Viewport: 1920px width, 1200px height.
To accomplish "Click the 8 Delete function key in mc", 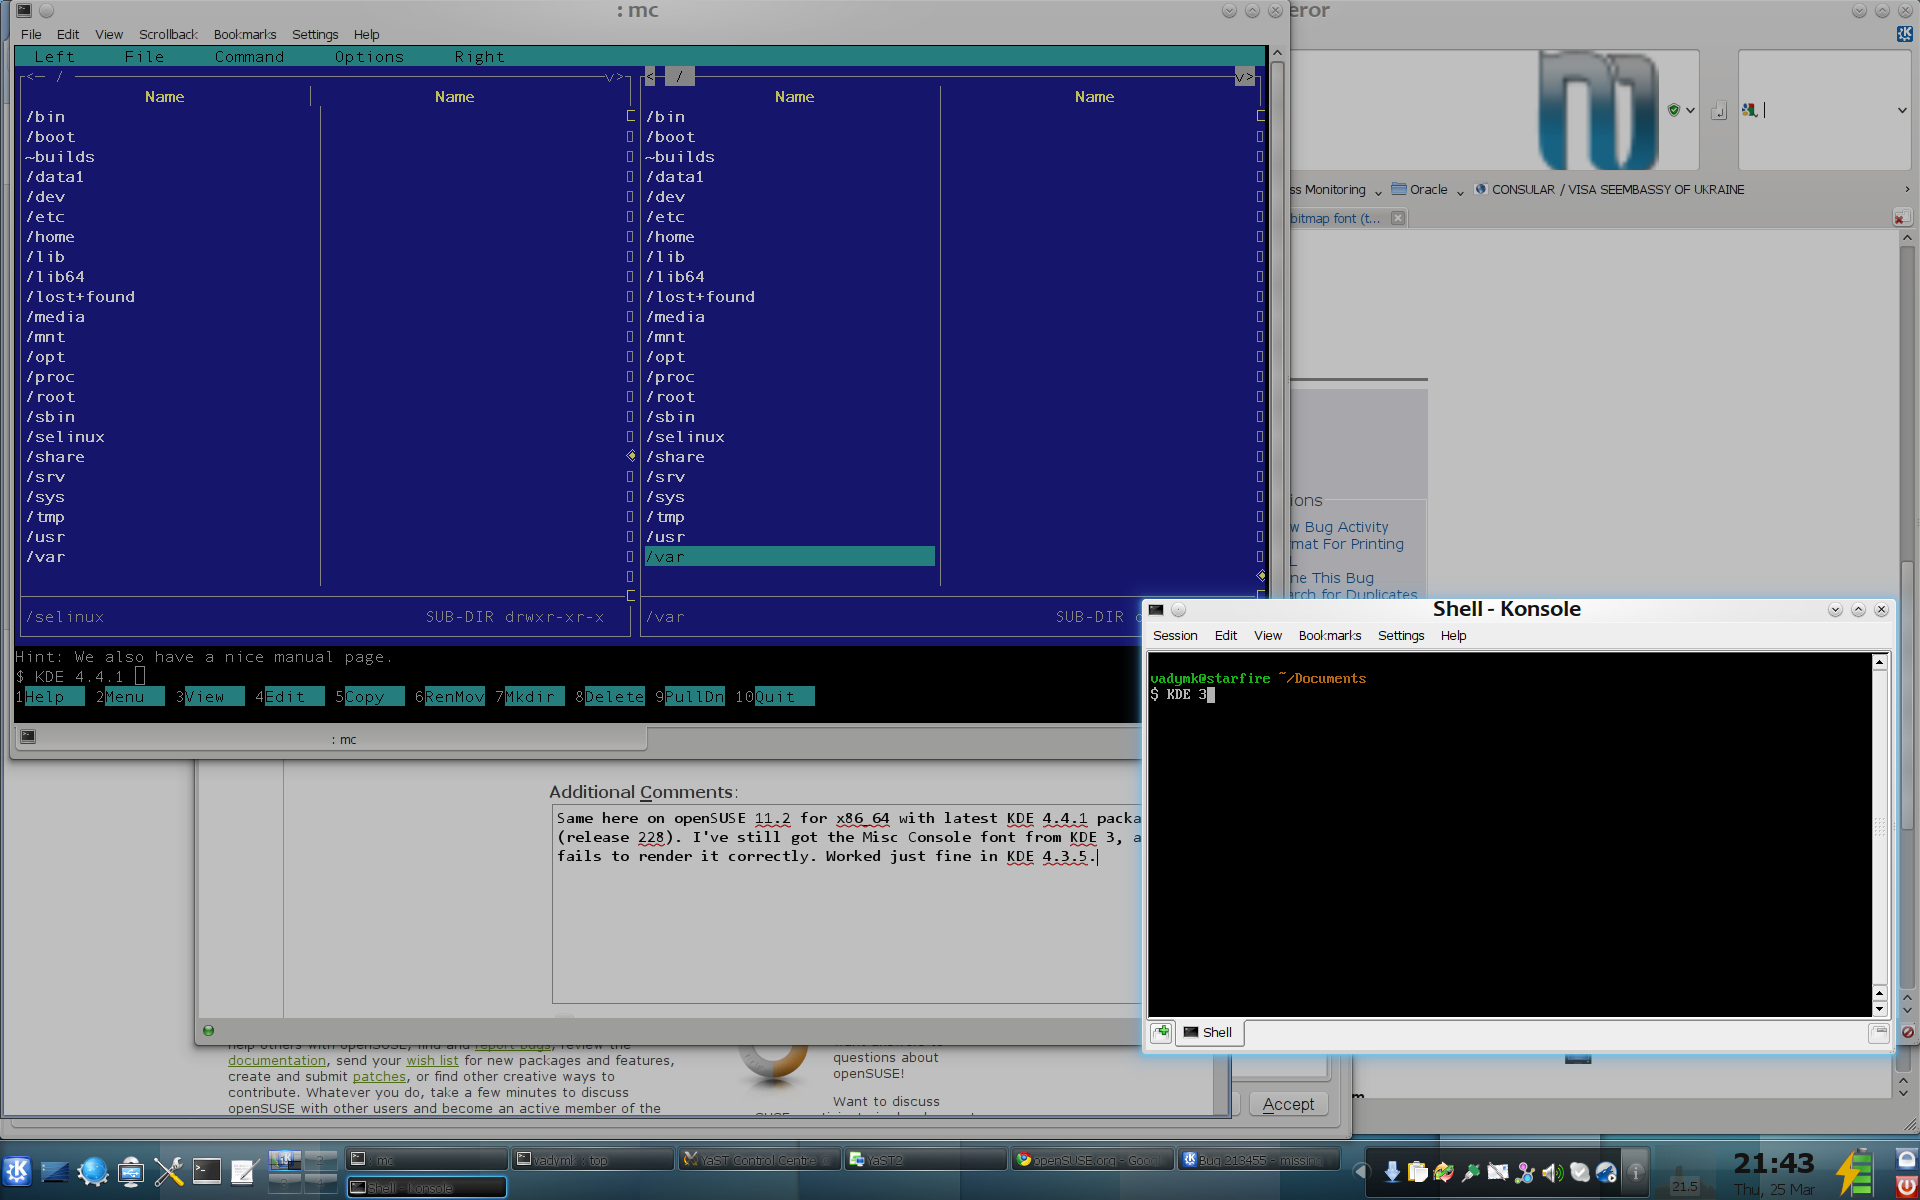I will [x=609, y=697].
